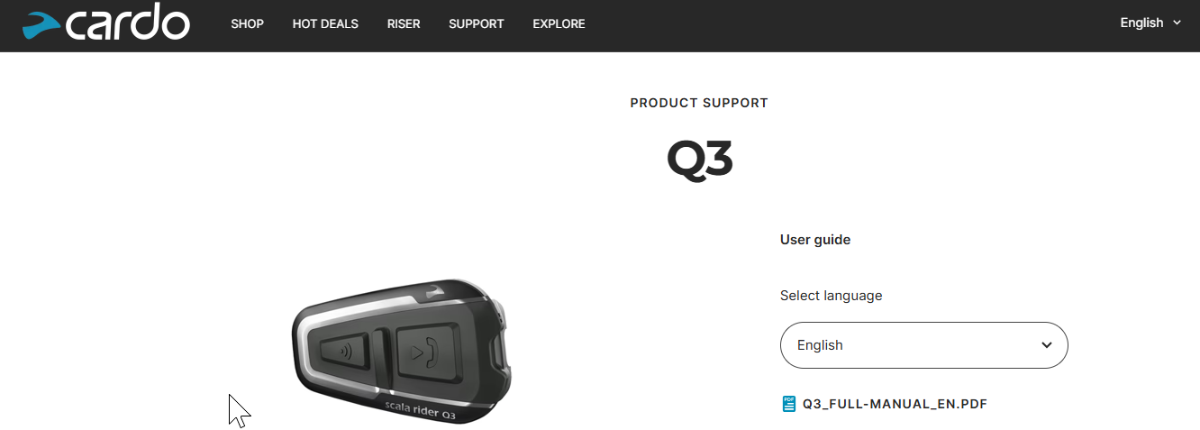Go to the RISER page

403,24
